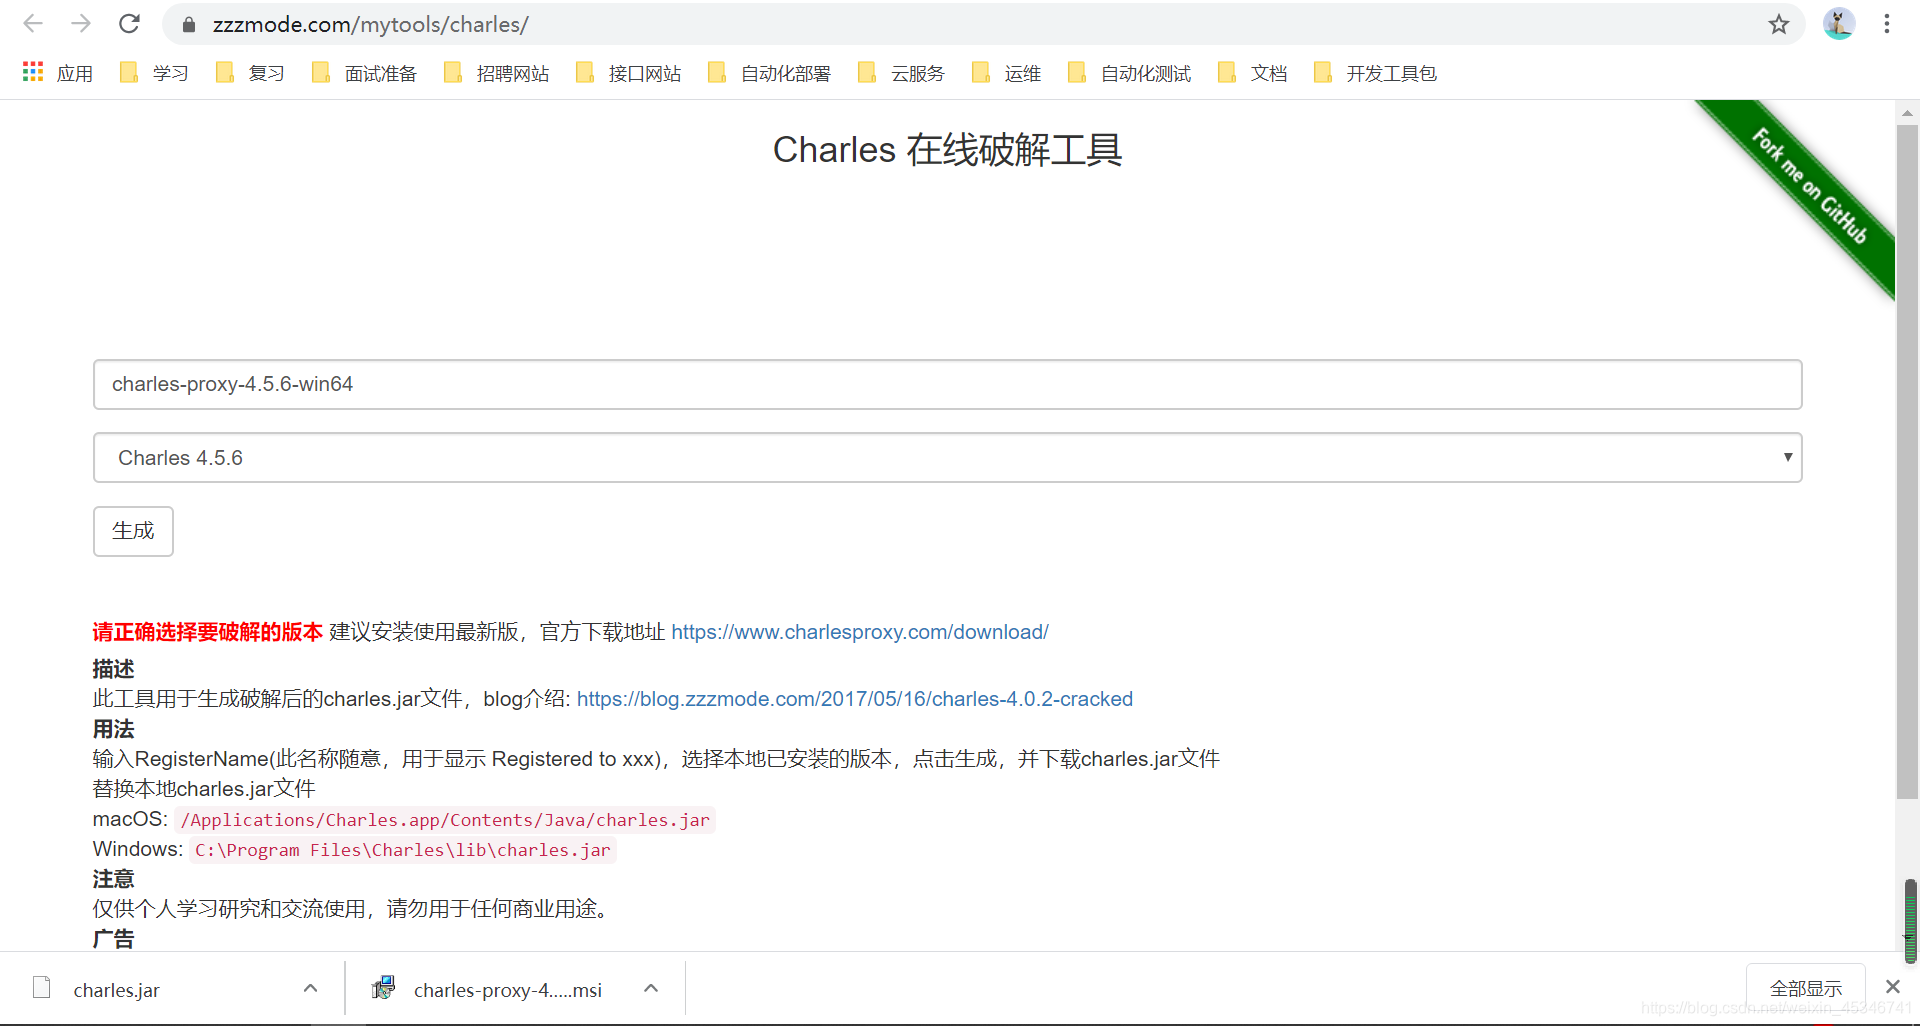Click the 生成 button

pos(133,531)
